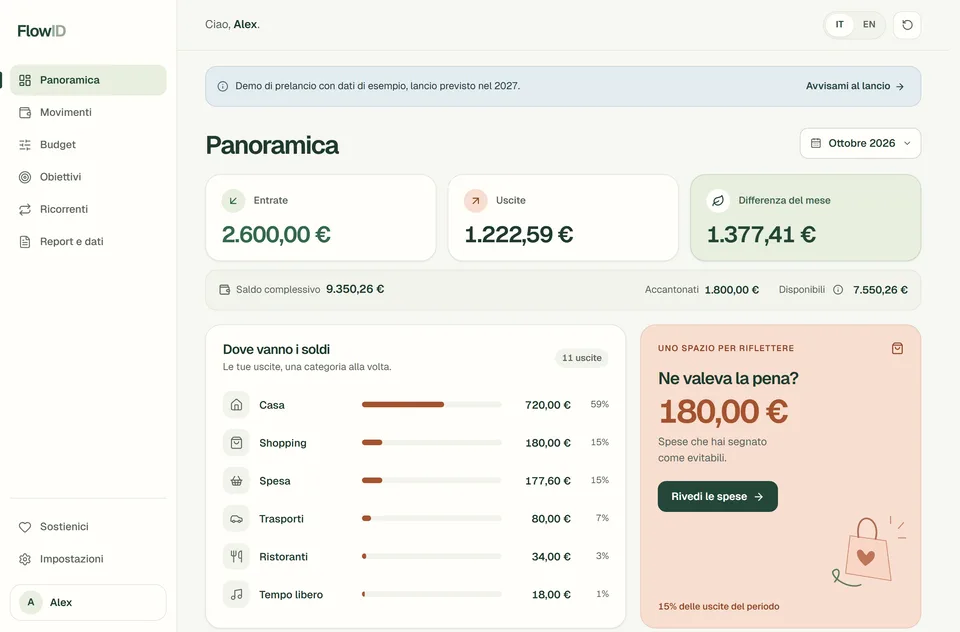This screenshot has height=632, width=960.
Task: Click the Differenza del mese card
Action: pos(806,218)
